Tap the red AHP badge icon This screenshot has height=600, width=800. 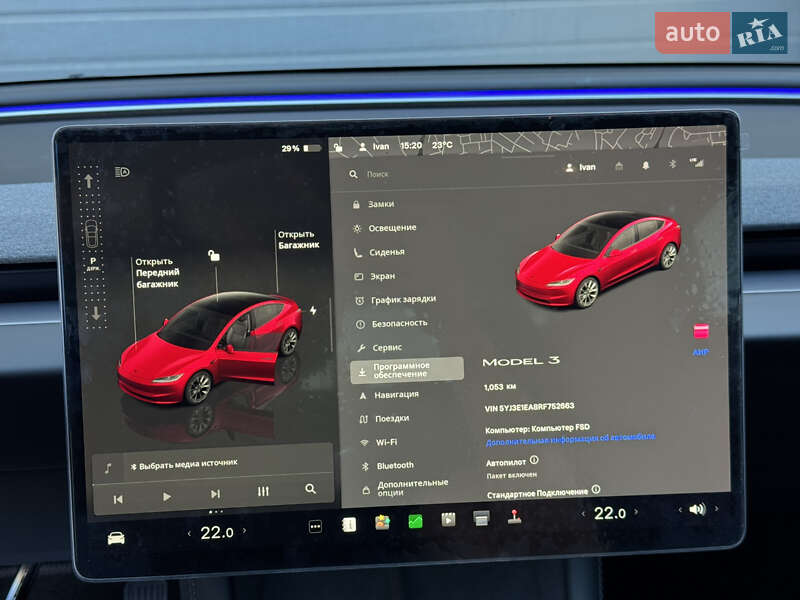701,332
